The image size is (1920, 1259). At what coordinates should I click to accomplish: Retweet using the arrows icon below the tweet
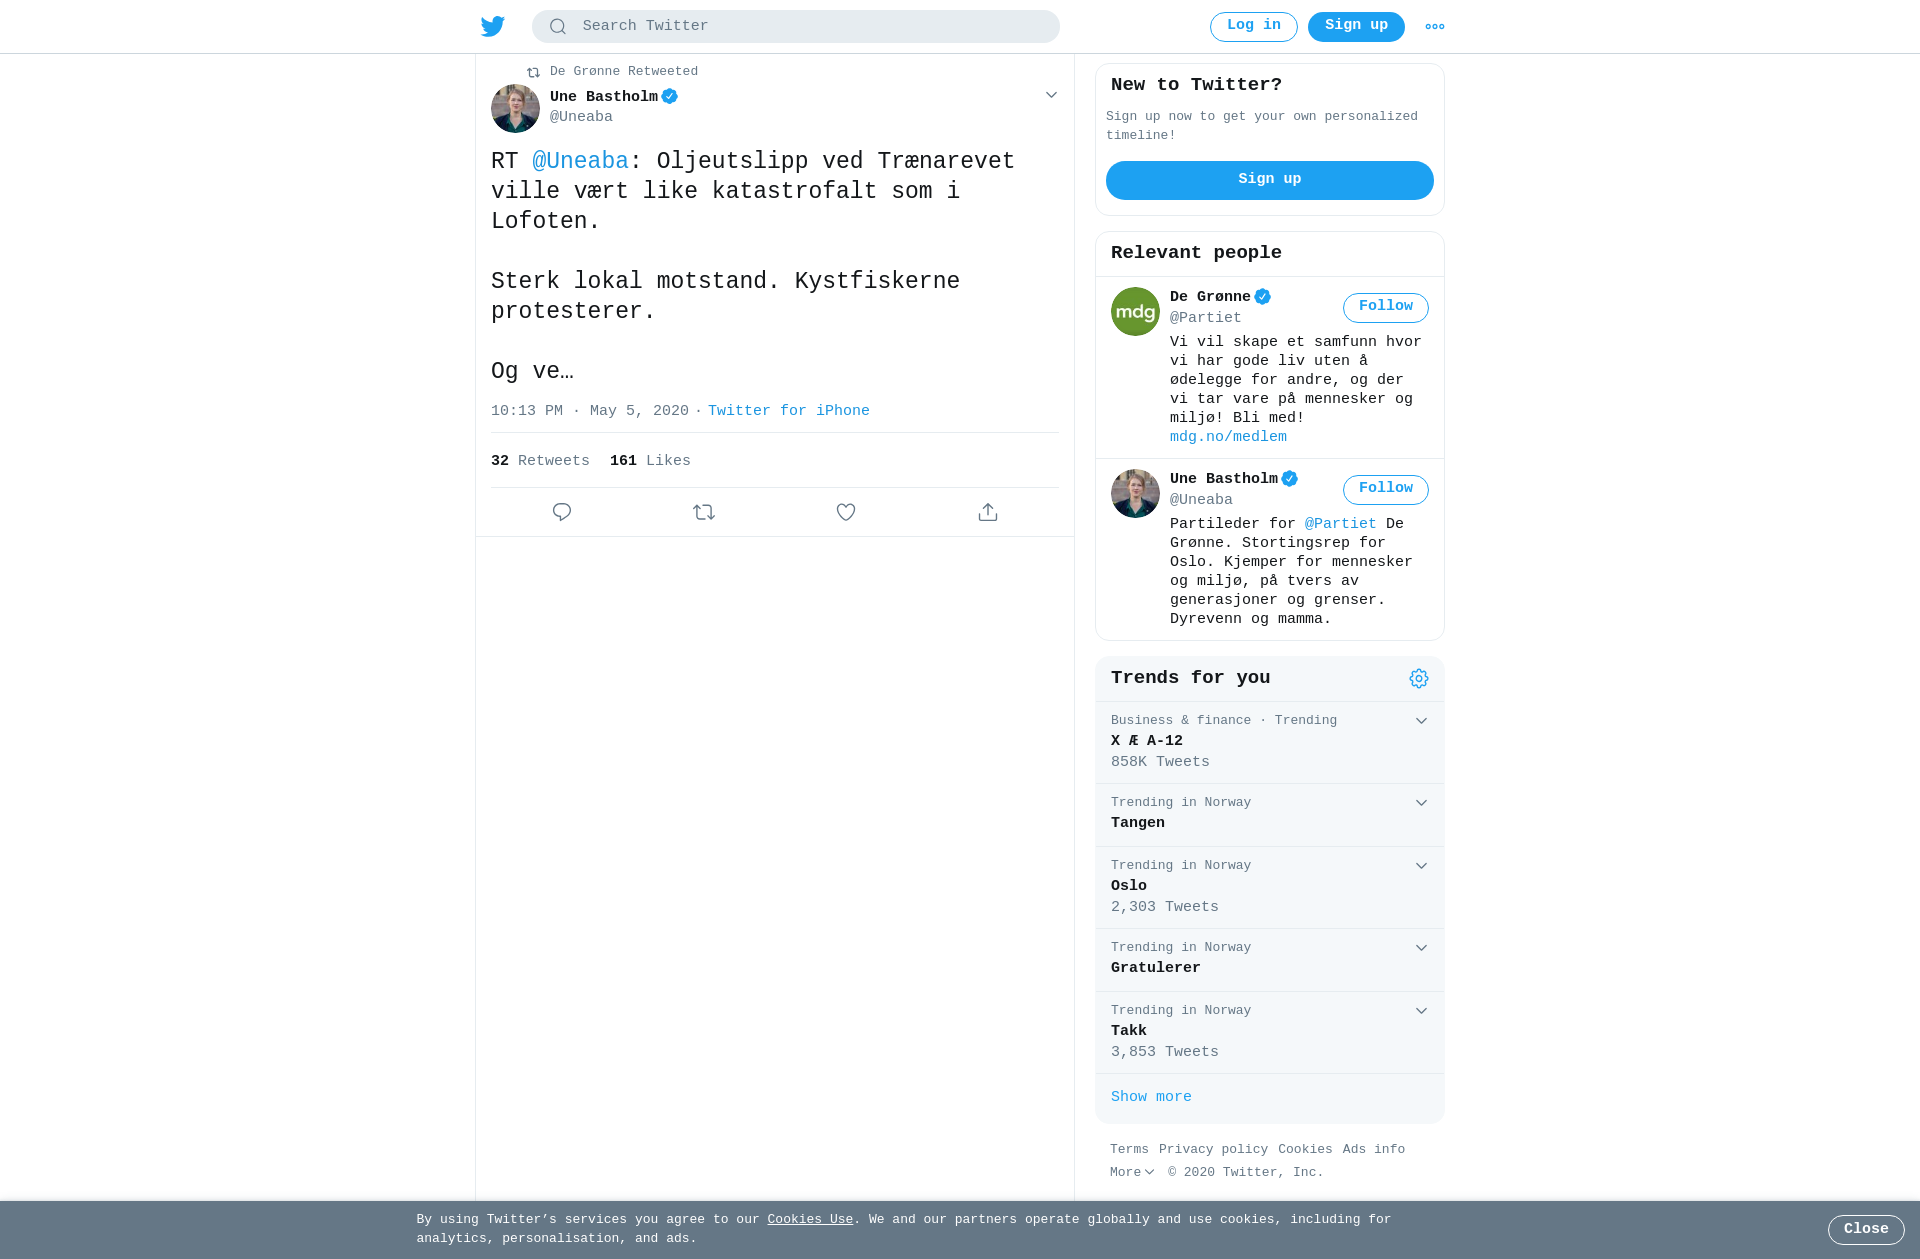click(704, 512)
